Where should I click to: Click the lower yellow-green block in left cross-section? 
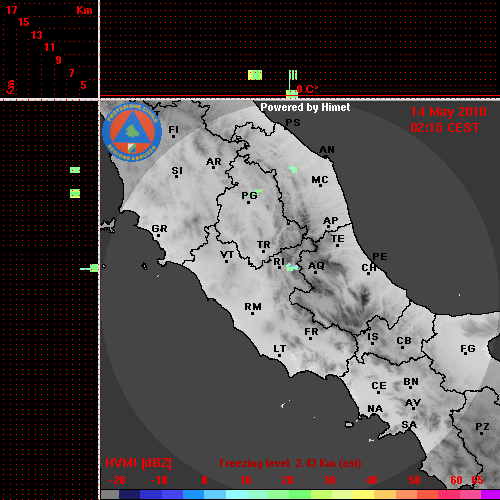[75, 193]
